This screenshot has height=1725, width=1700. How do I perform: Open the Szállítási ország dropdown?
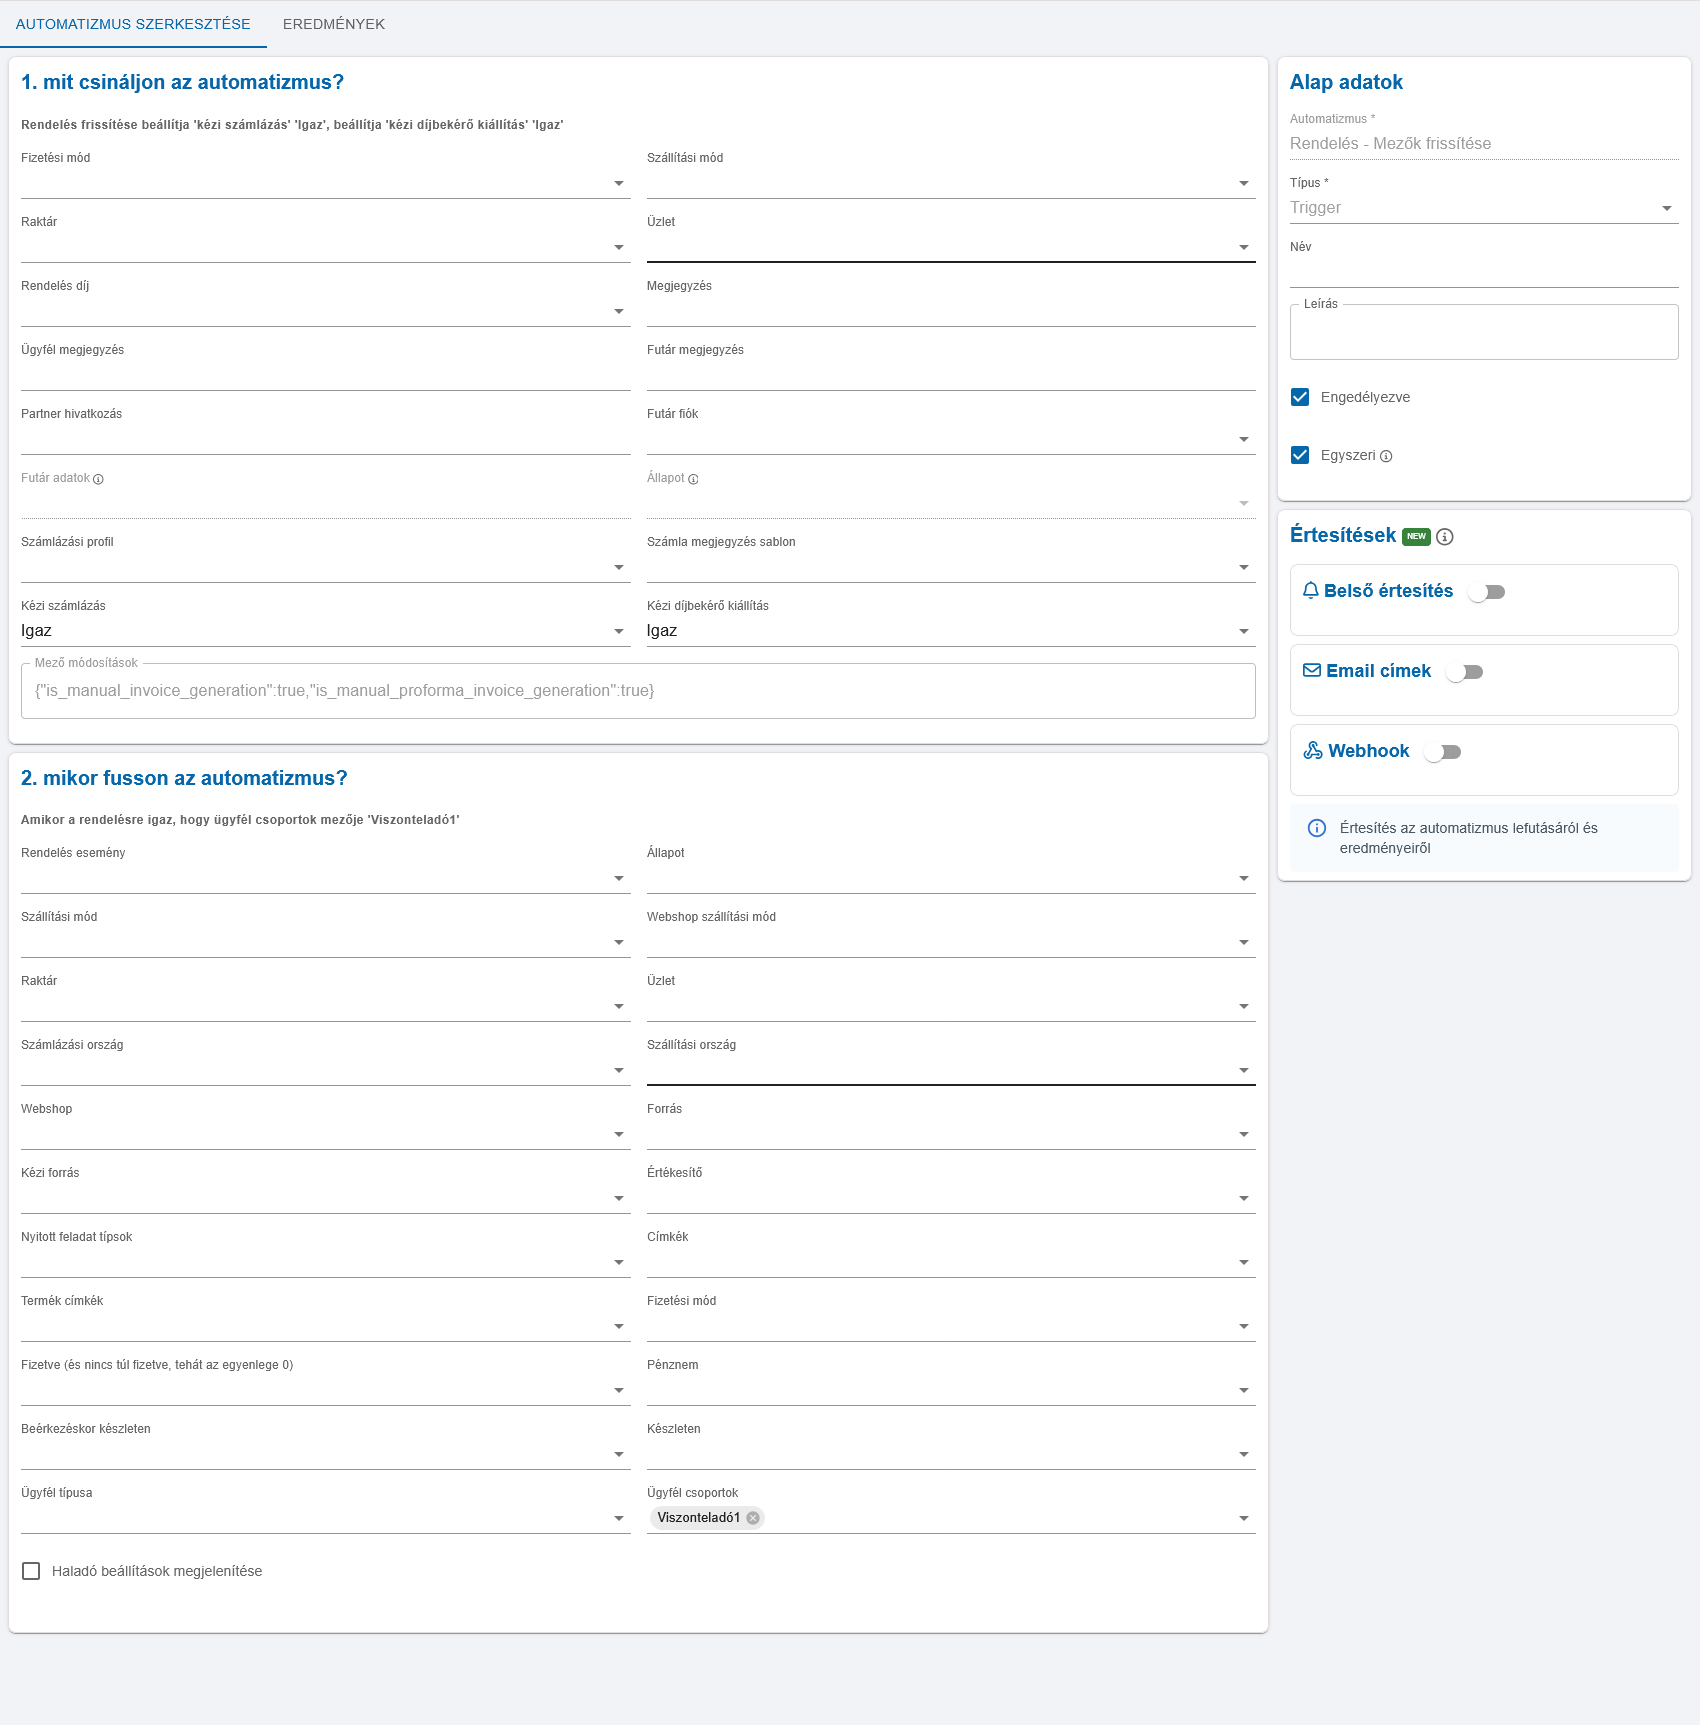pyautogui.click(x=951, y=1070)
